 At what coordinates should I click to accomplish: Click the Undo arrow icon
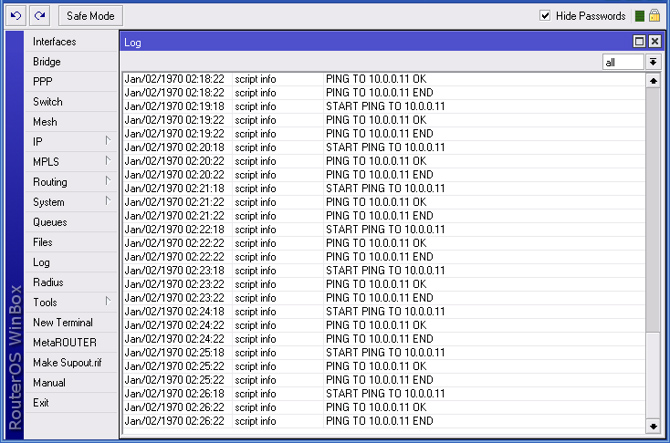[16, 16]
